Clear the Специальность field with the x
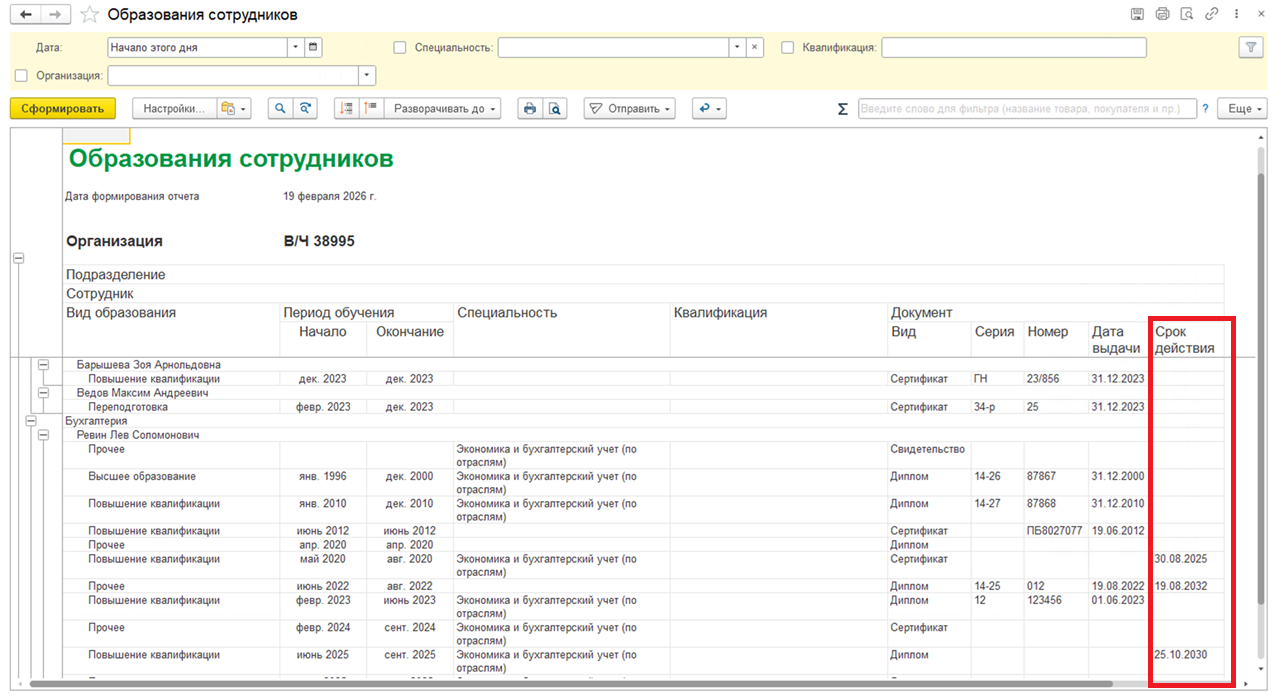The image size is (1282, 698). pos(755,47)
